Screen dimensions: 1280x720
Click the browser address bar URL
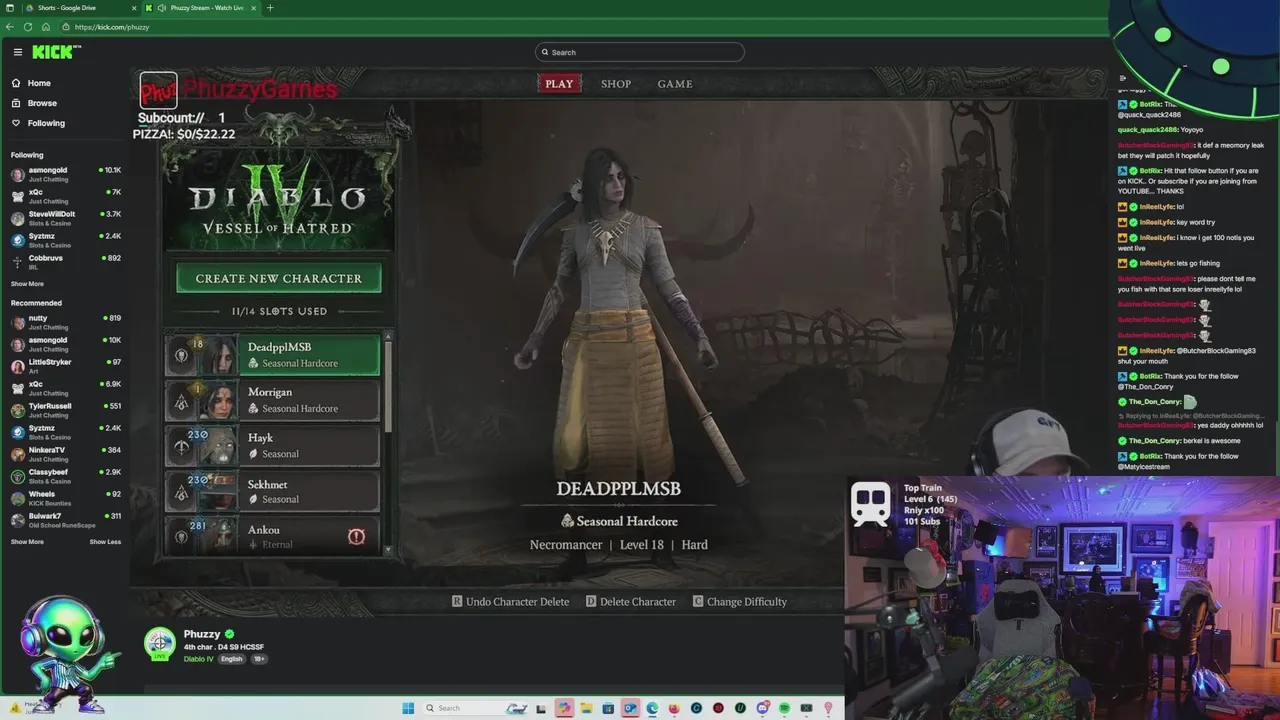(111, 27)
